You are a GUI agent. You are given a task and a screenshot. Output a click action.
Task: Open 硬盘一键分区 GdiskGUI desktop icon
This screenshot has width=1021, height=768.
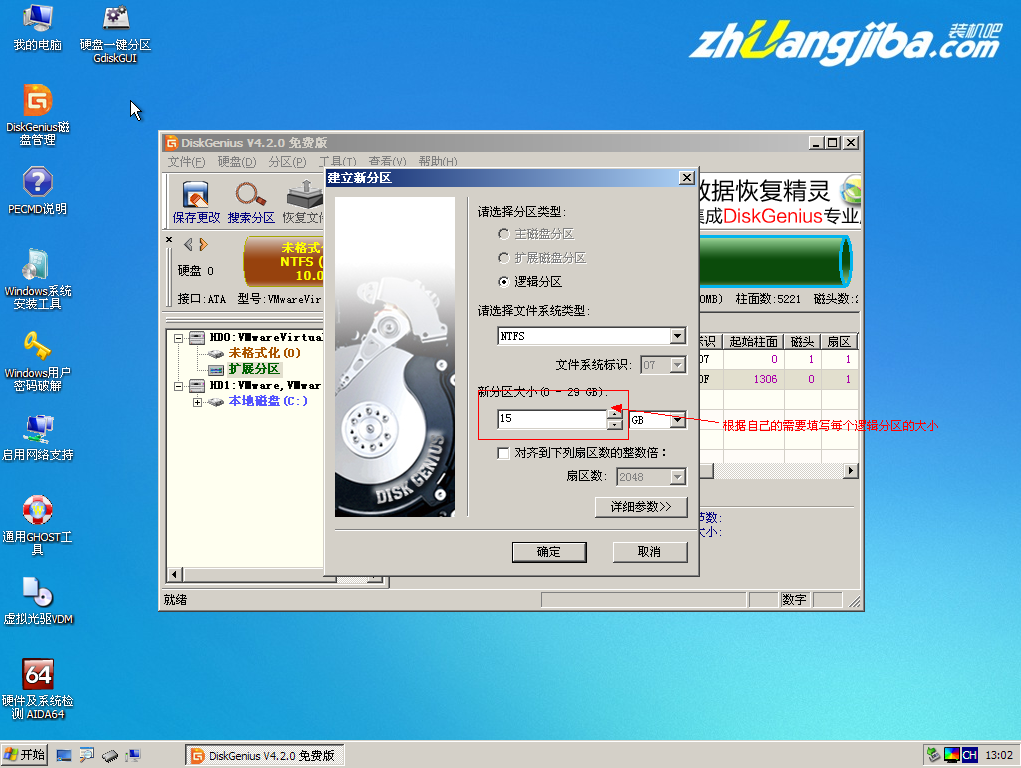pyautogui.click(x=115, y=22)
